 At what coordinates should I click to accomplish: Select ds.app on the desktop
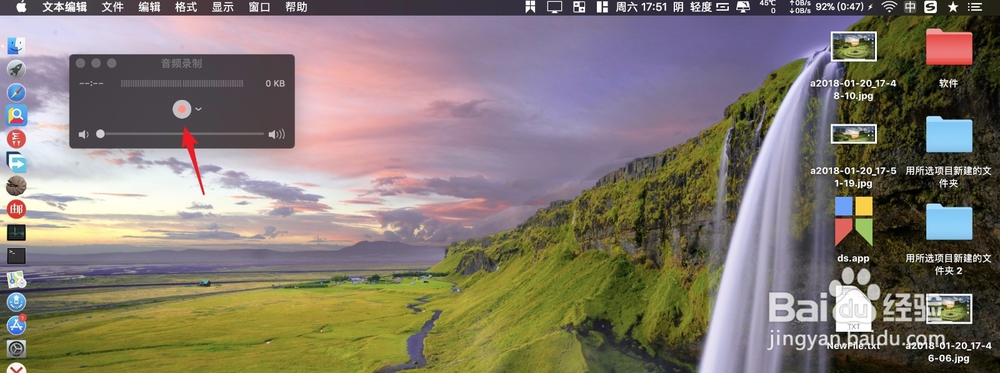pos(853,230)
